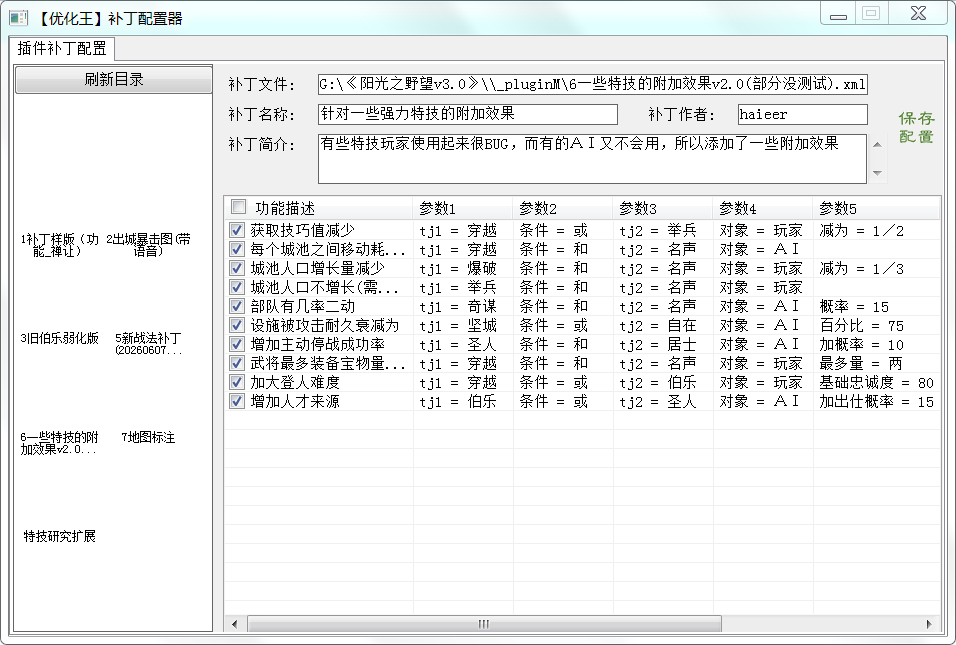Select the 插件补丁配置 tab
This screenshot has width=956, height=645.
[62, 48]
